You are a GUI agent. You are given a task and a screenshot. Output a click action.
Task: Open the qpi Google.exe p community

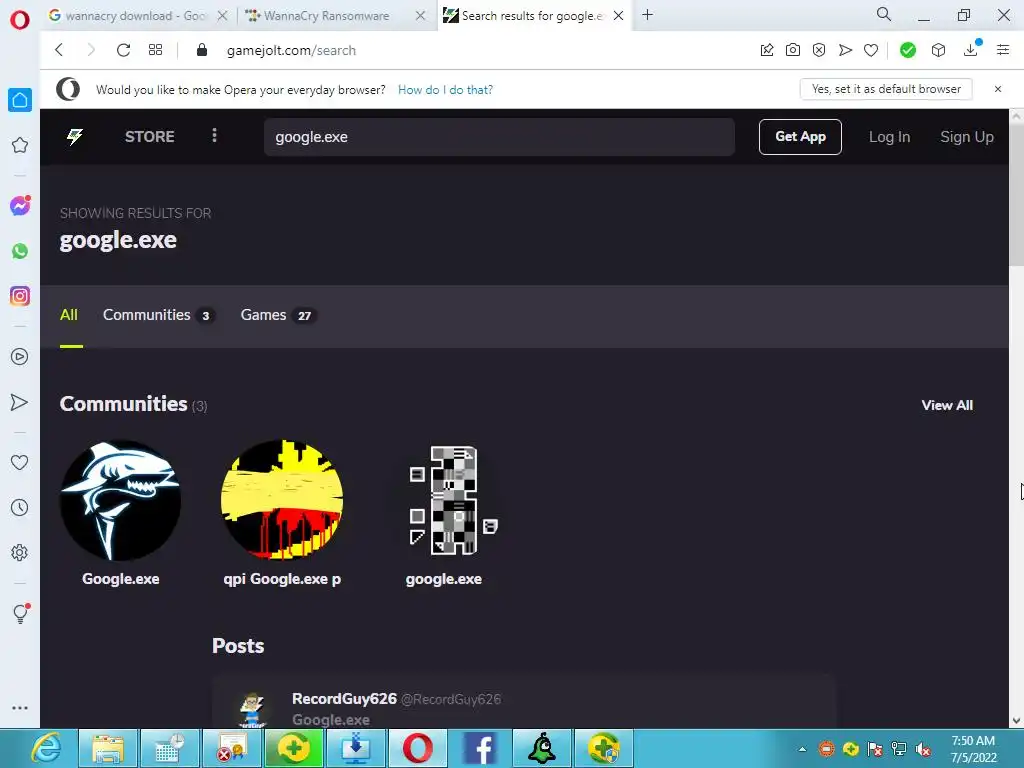282,500
